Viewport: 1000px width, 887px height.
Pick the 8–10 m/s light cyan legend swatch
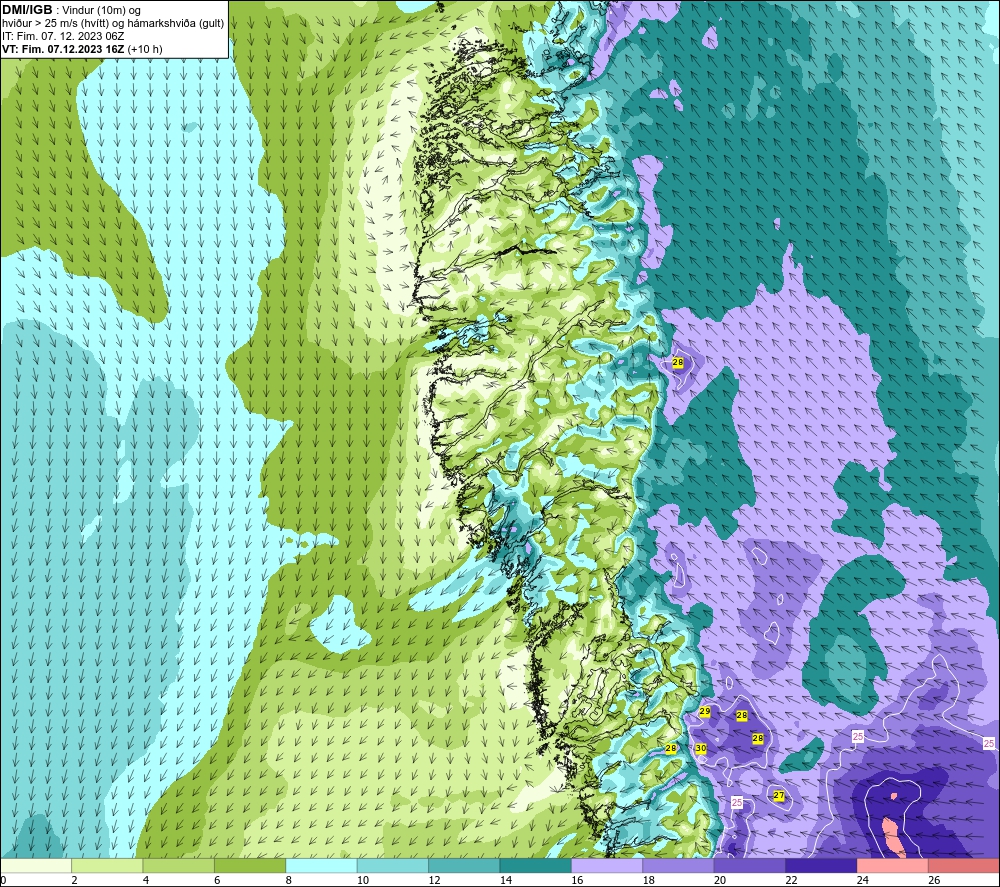pyautogui.click(x=321, y=866)
